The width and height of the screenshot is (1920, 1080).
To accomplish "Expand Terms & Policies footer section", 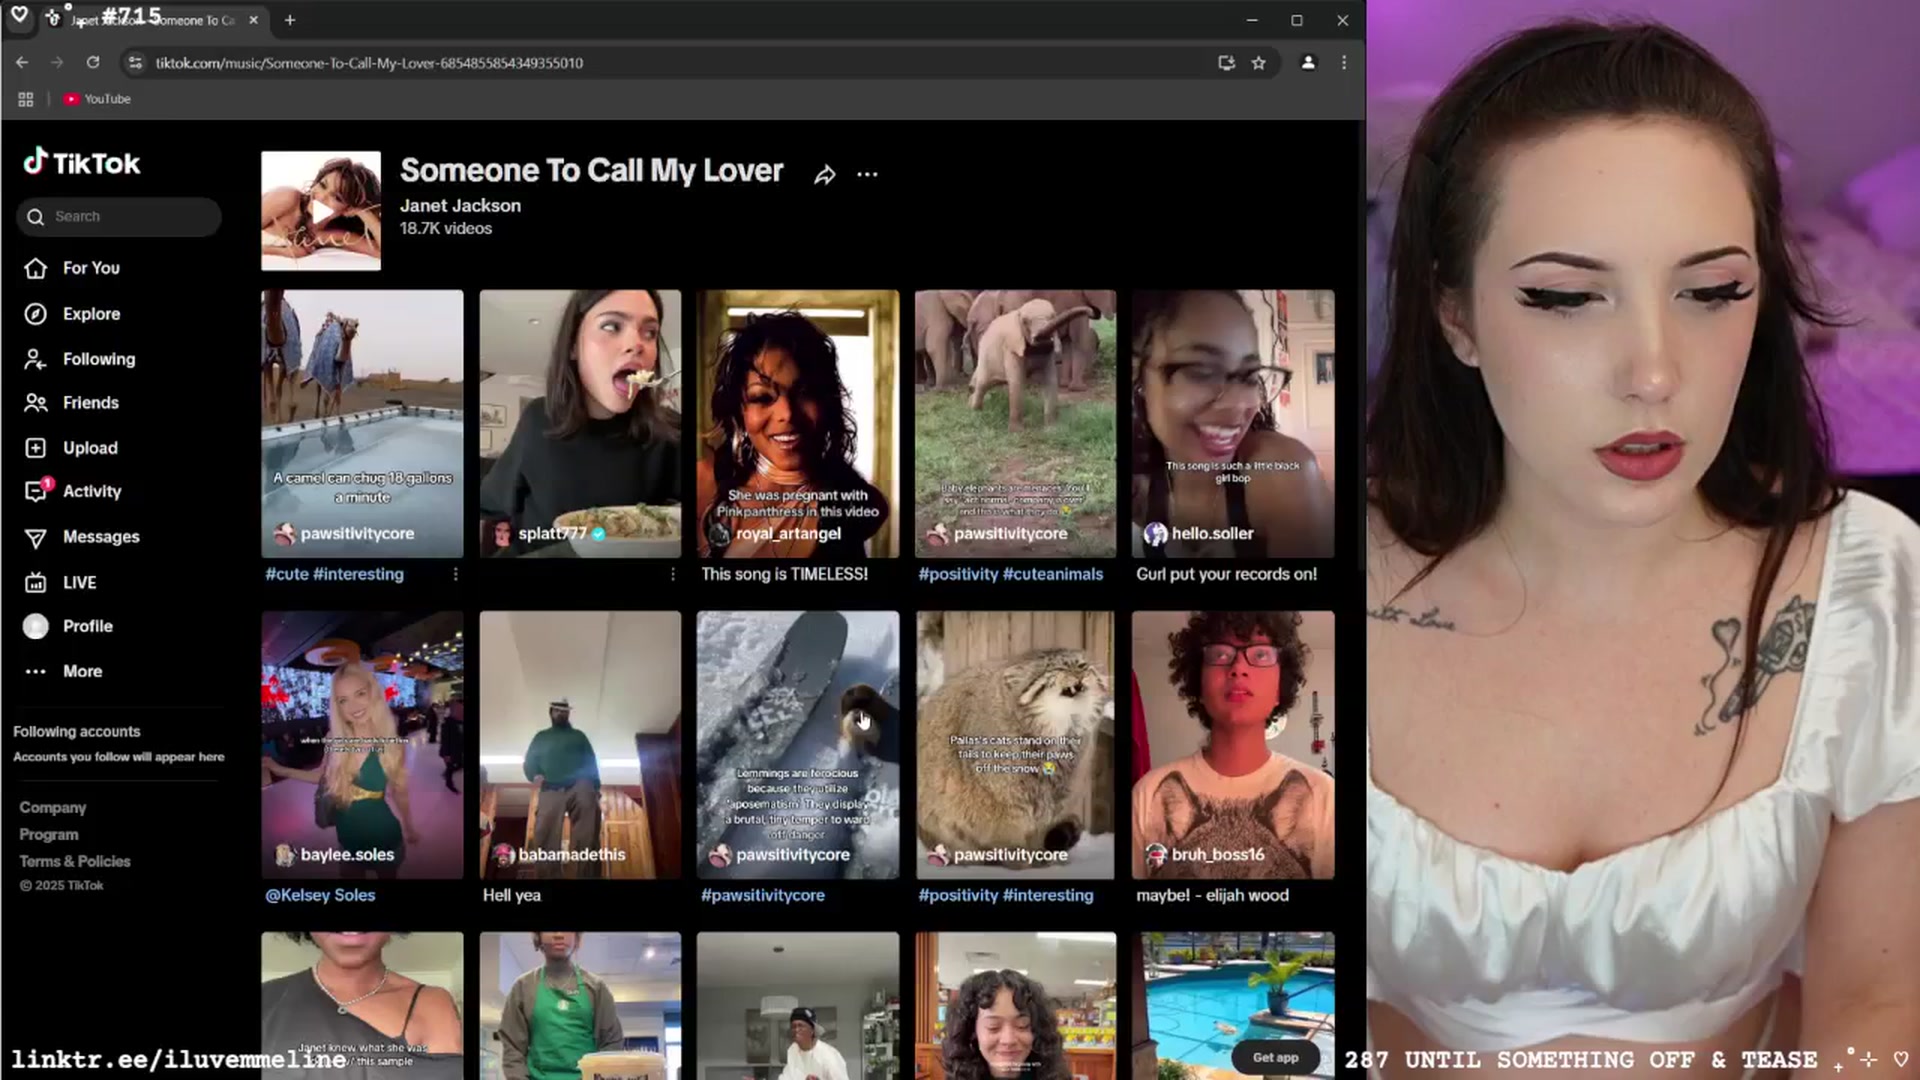I will click(x=75, y=861).
